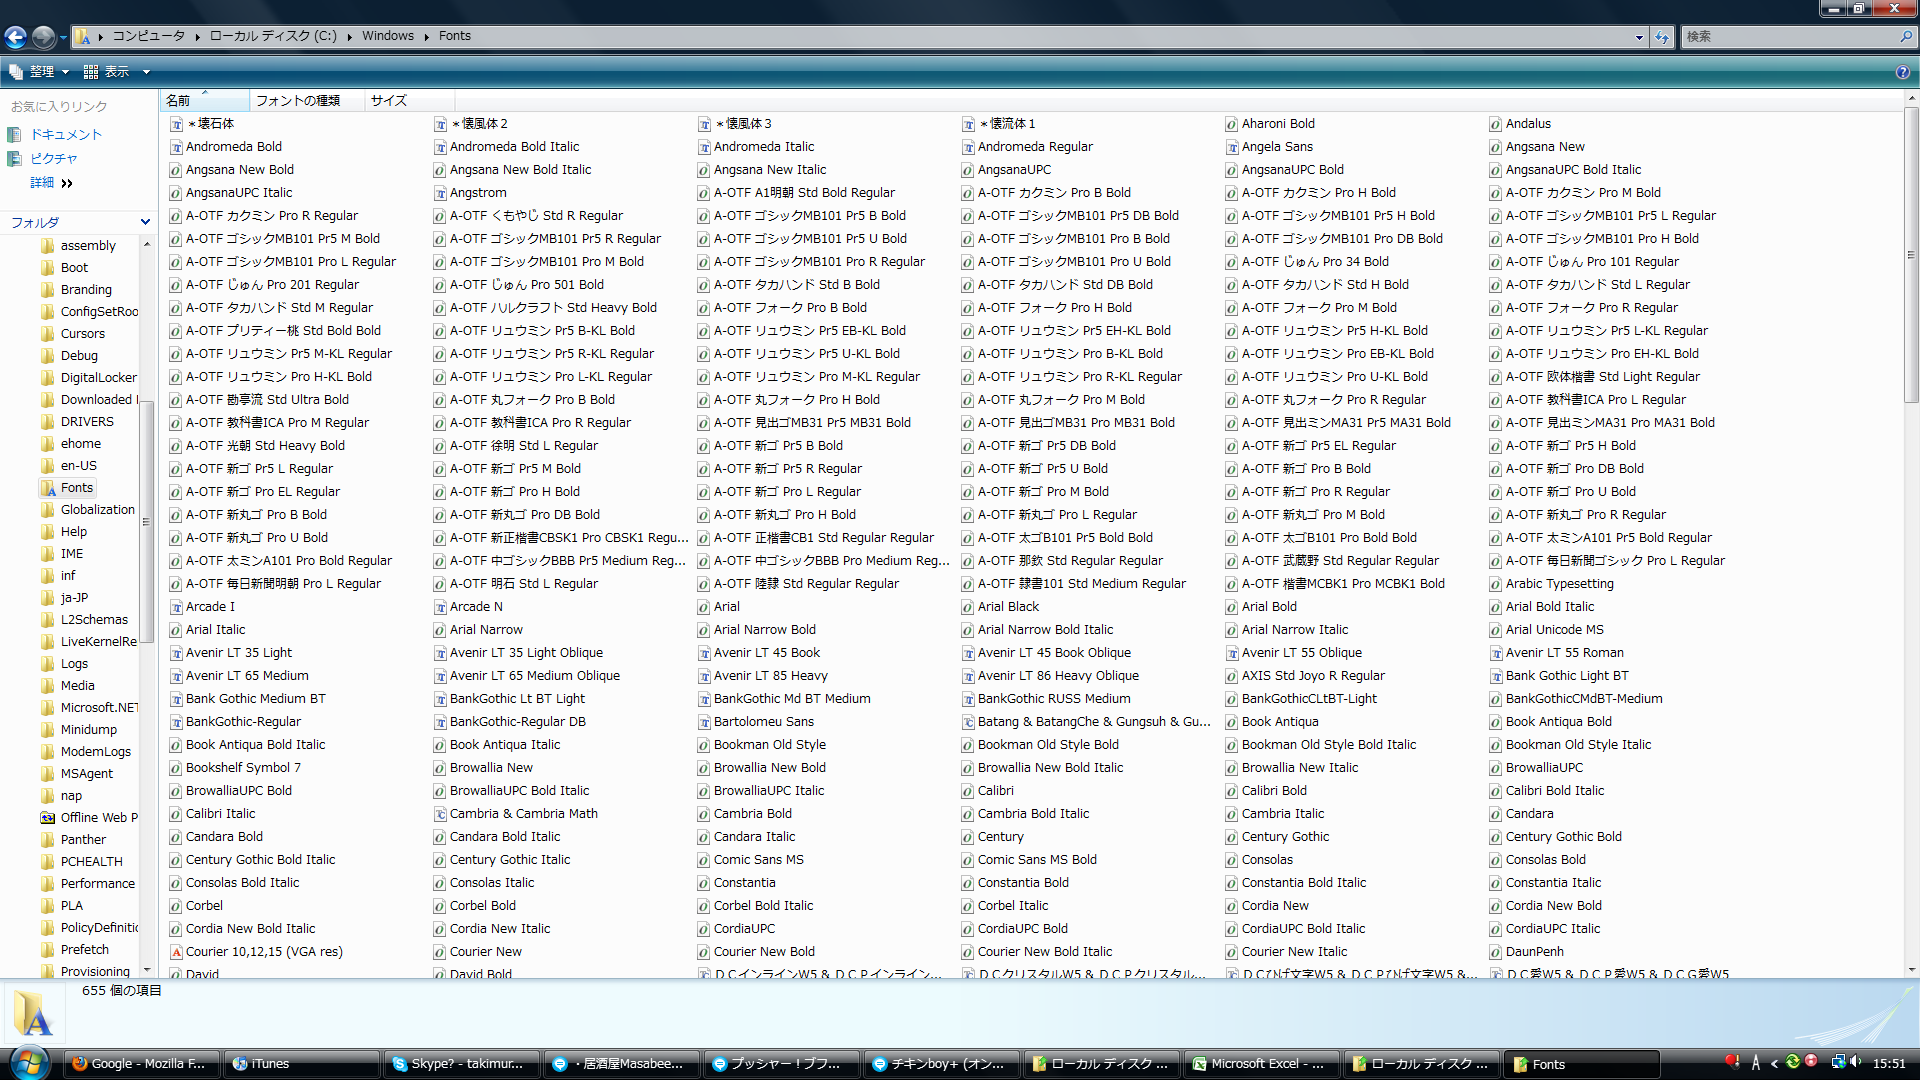This screenshot has width=1920, height=1080.
Task: Select A-OTF 光朝 Std Heavy Bold text
Action: 265,446
